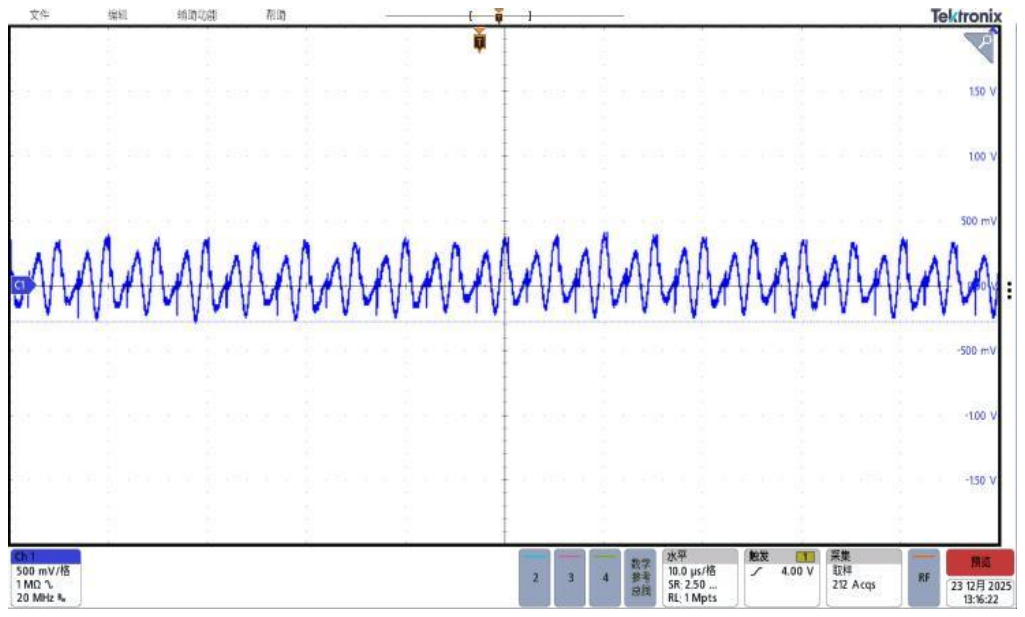Click the date and time display

(981, 592)
